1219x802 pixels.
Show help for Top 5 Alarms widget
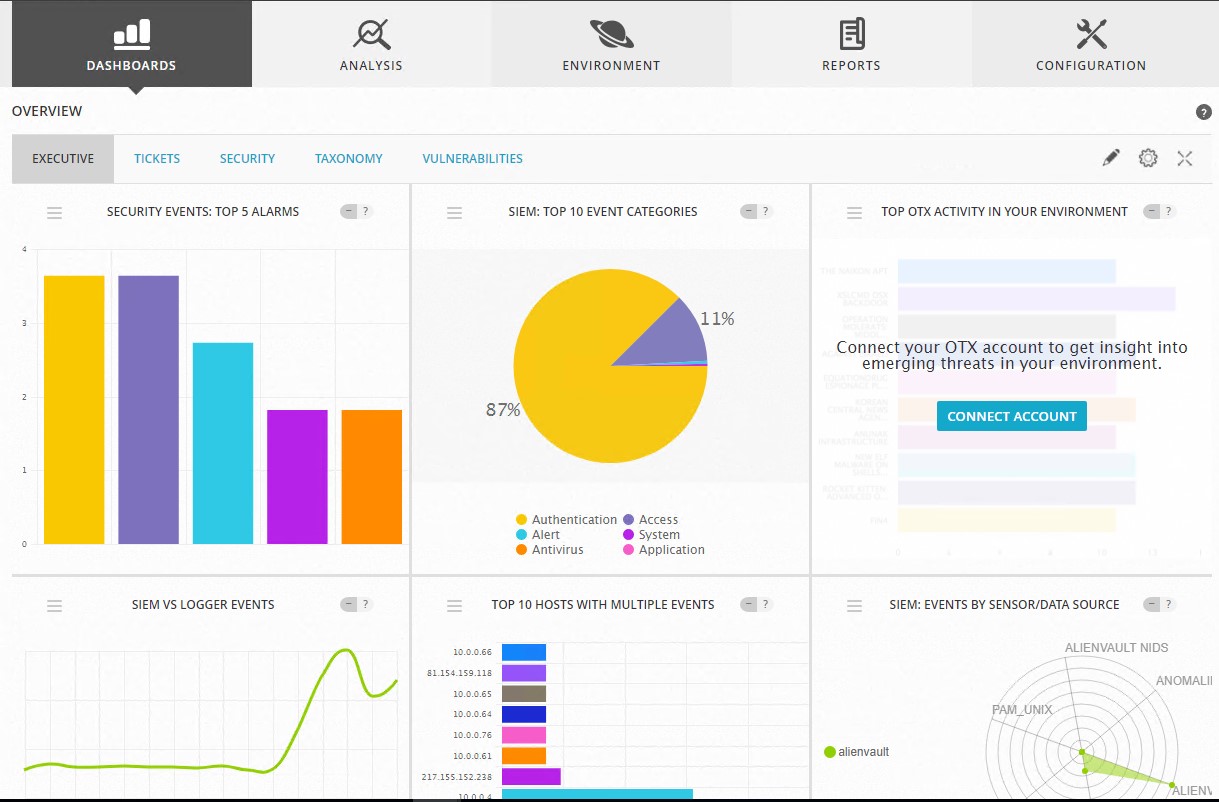[366, 212]
